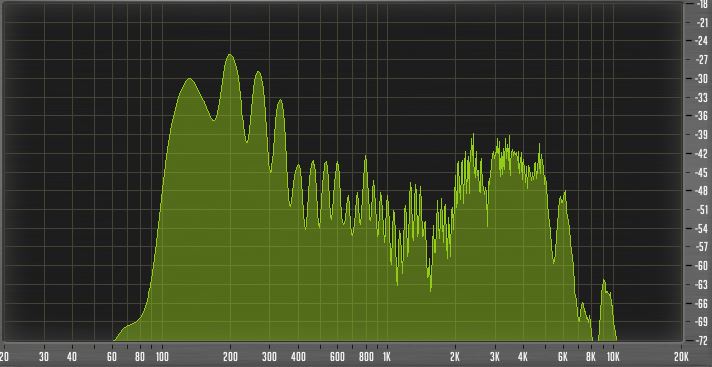Click the 20K frequency axis label
This screenshot has height=367, width=712.
point(681,356)
